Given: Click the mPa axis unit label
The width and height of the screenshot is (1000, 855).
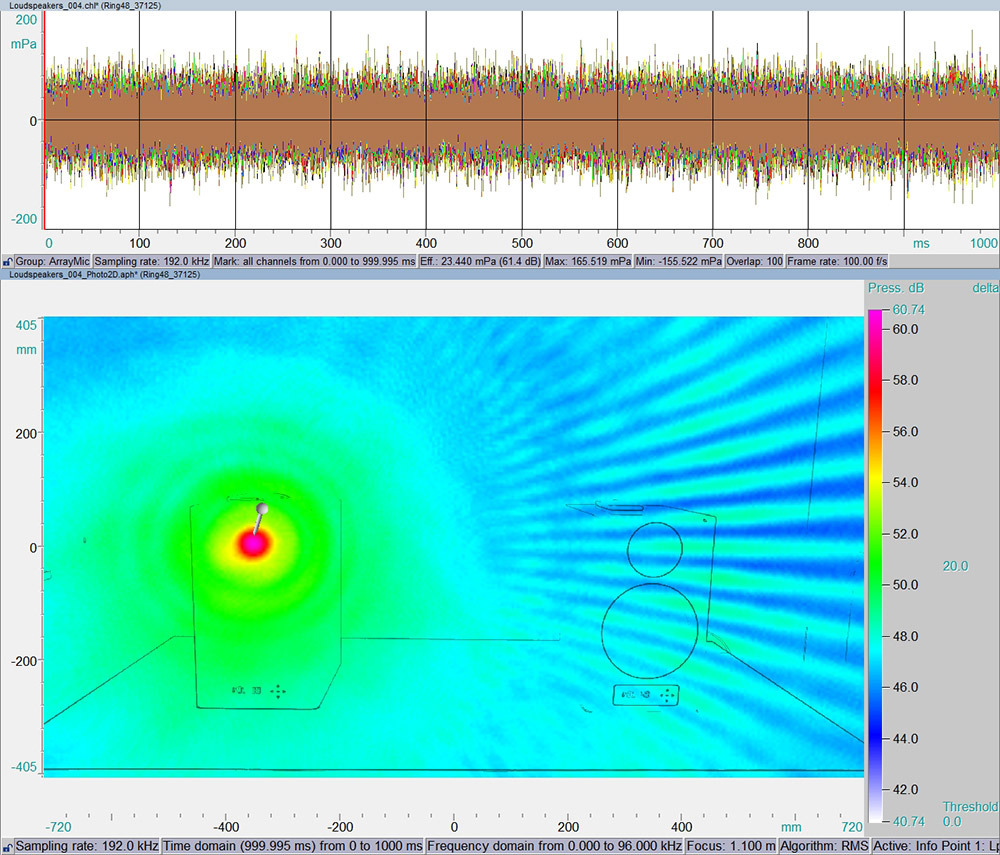Looking at the screenshot, I should pyautogui.click(x=24, y=45).
